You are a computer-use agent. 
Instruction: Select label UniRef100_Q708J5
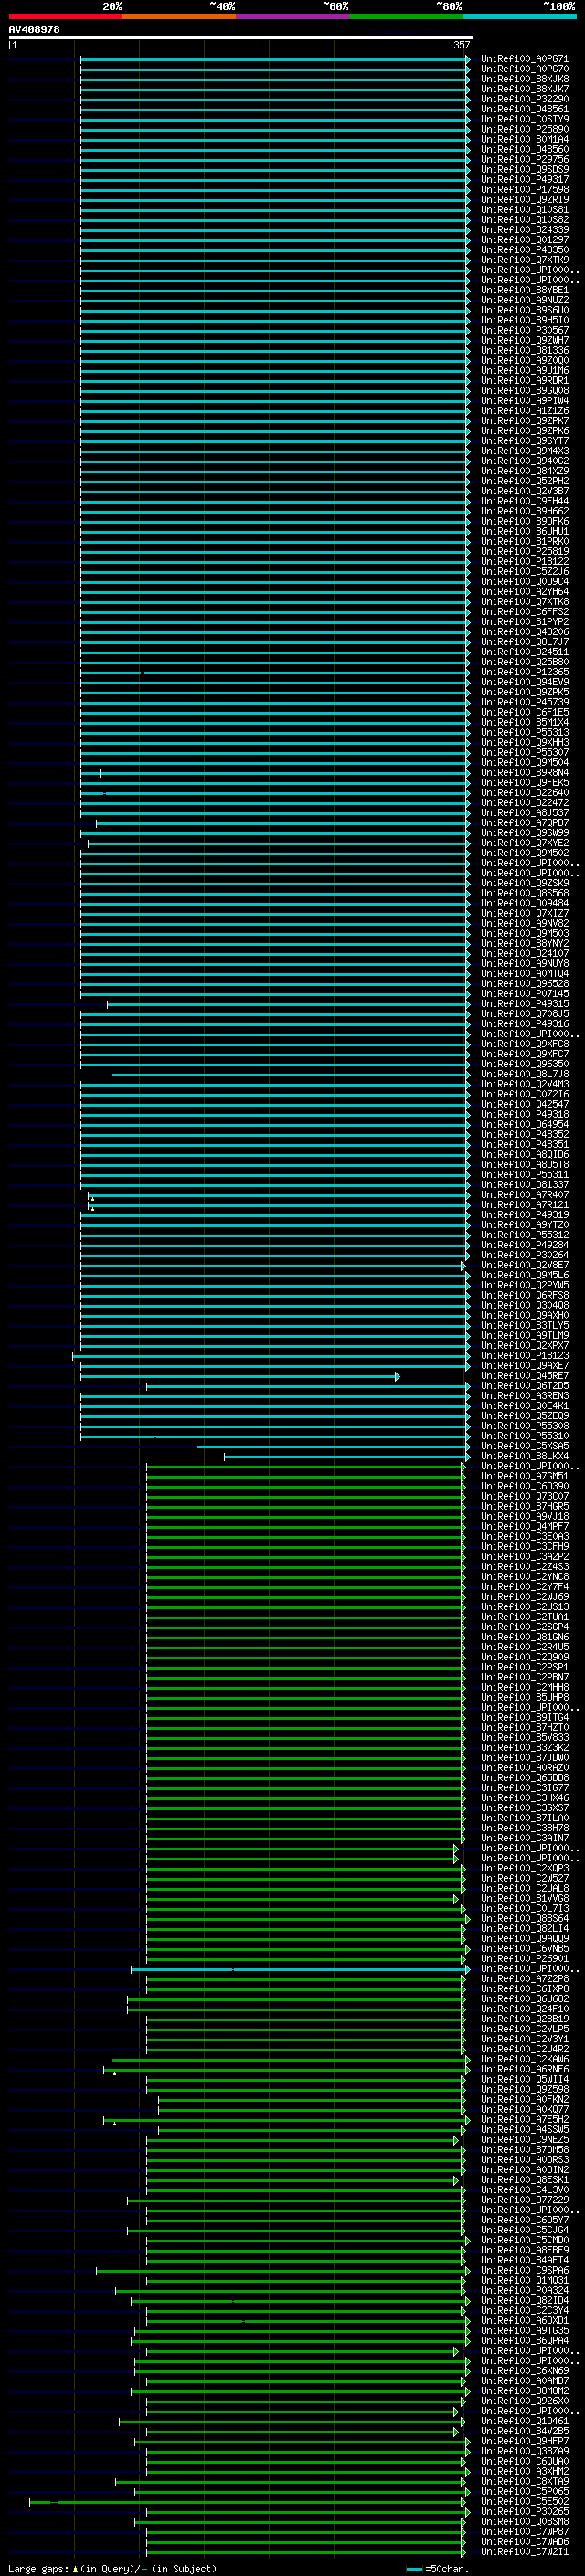pyautogui.click(x=525, y=1014)
